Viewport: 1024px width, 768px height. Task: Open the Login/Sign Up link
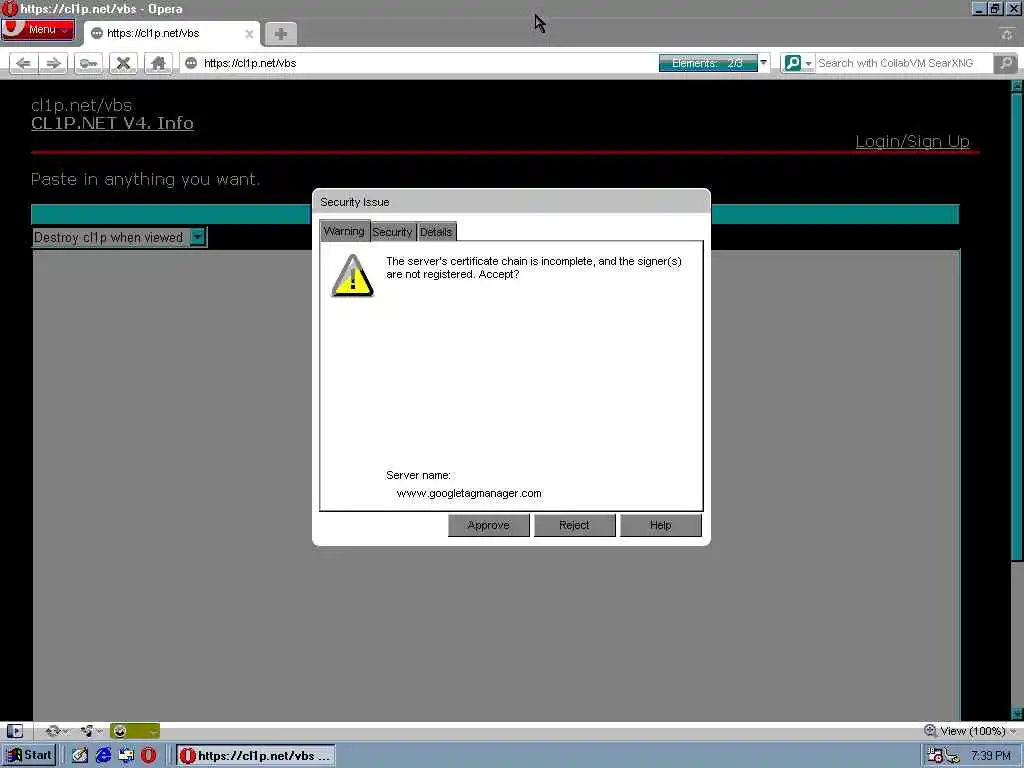point(912,141)
